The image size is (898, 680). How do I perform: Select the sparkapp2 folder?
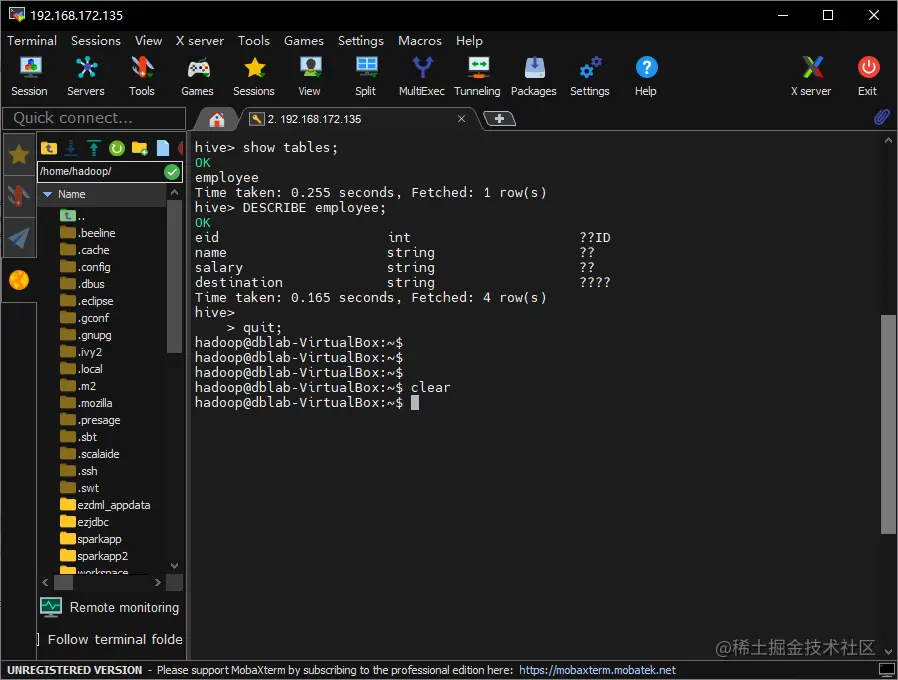point(94,556)
